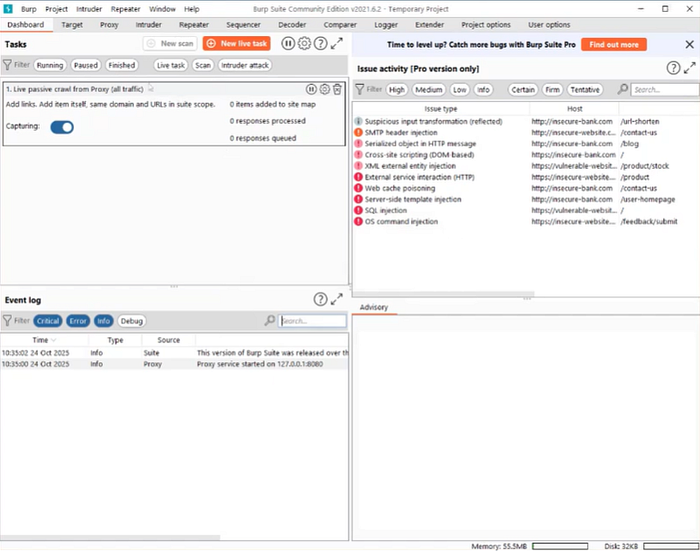This screenshot has width=700, height=551.
Task: Switch to the Repeater tab
Action: (194, 25)
